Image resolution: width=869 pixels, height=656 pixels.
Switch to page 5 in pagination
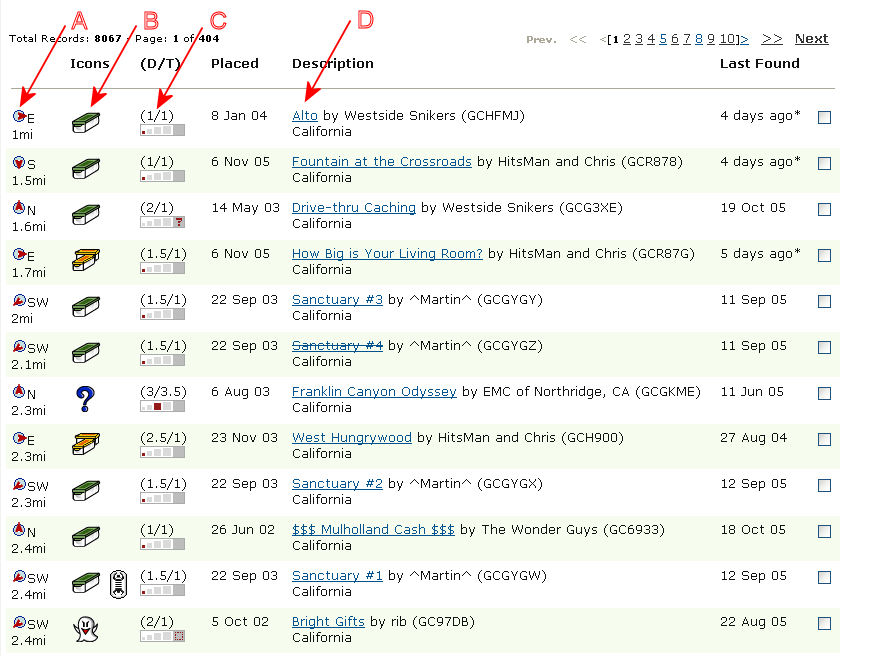tap(663, 39)
